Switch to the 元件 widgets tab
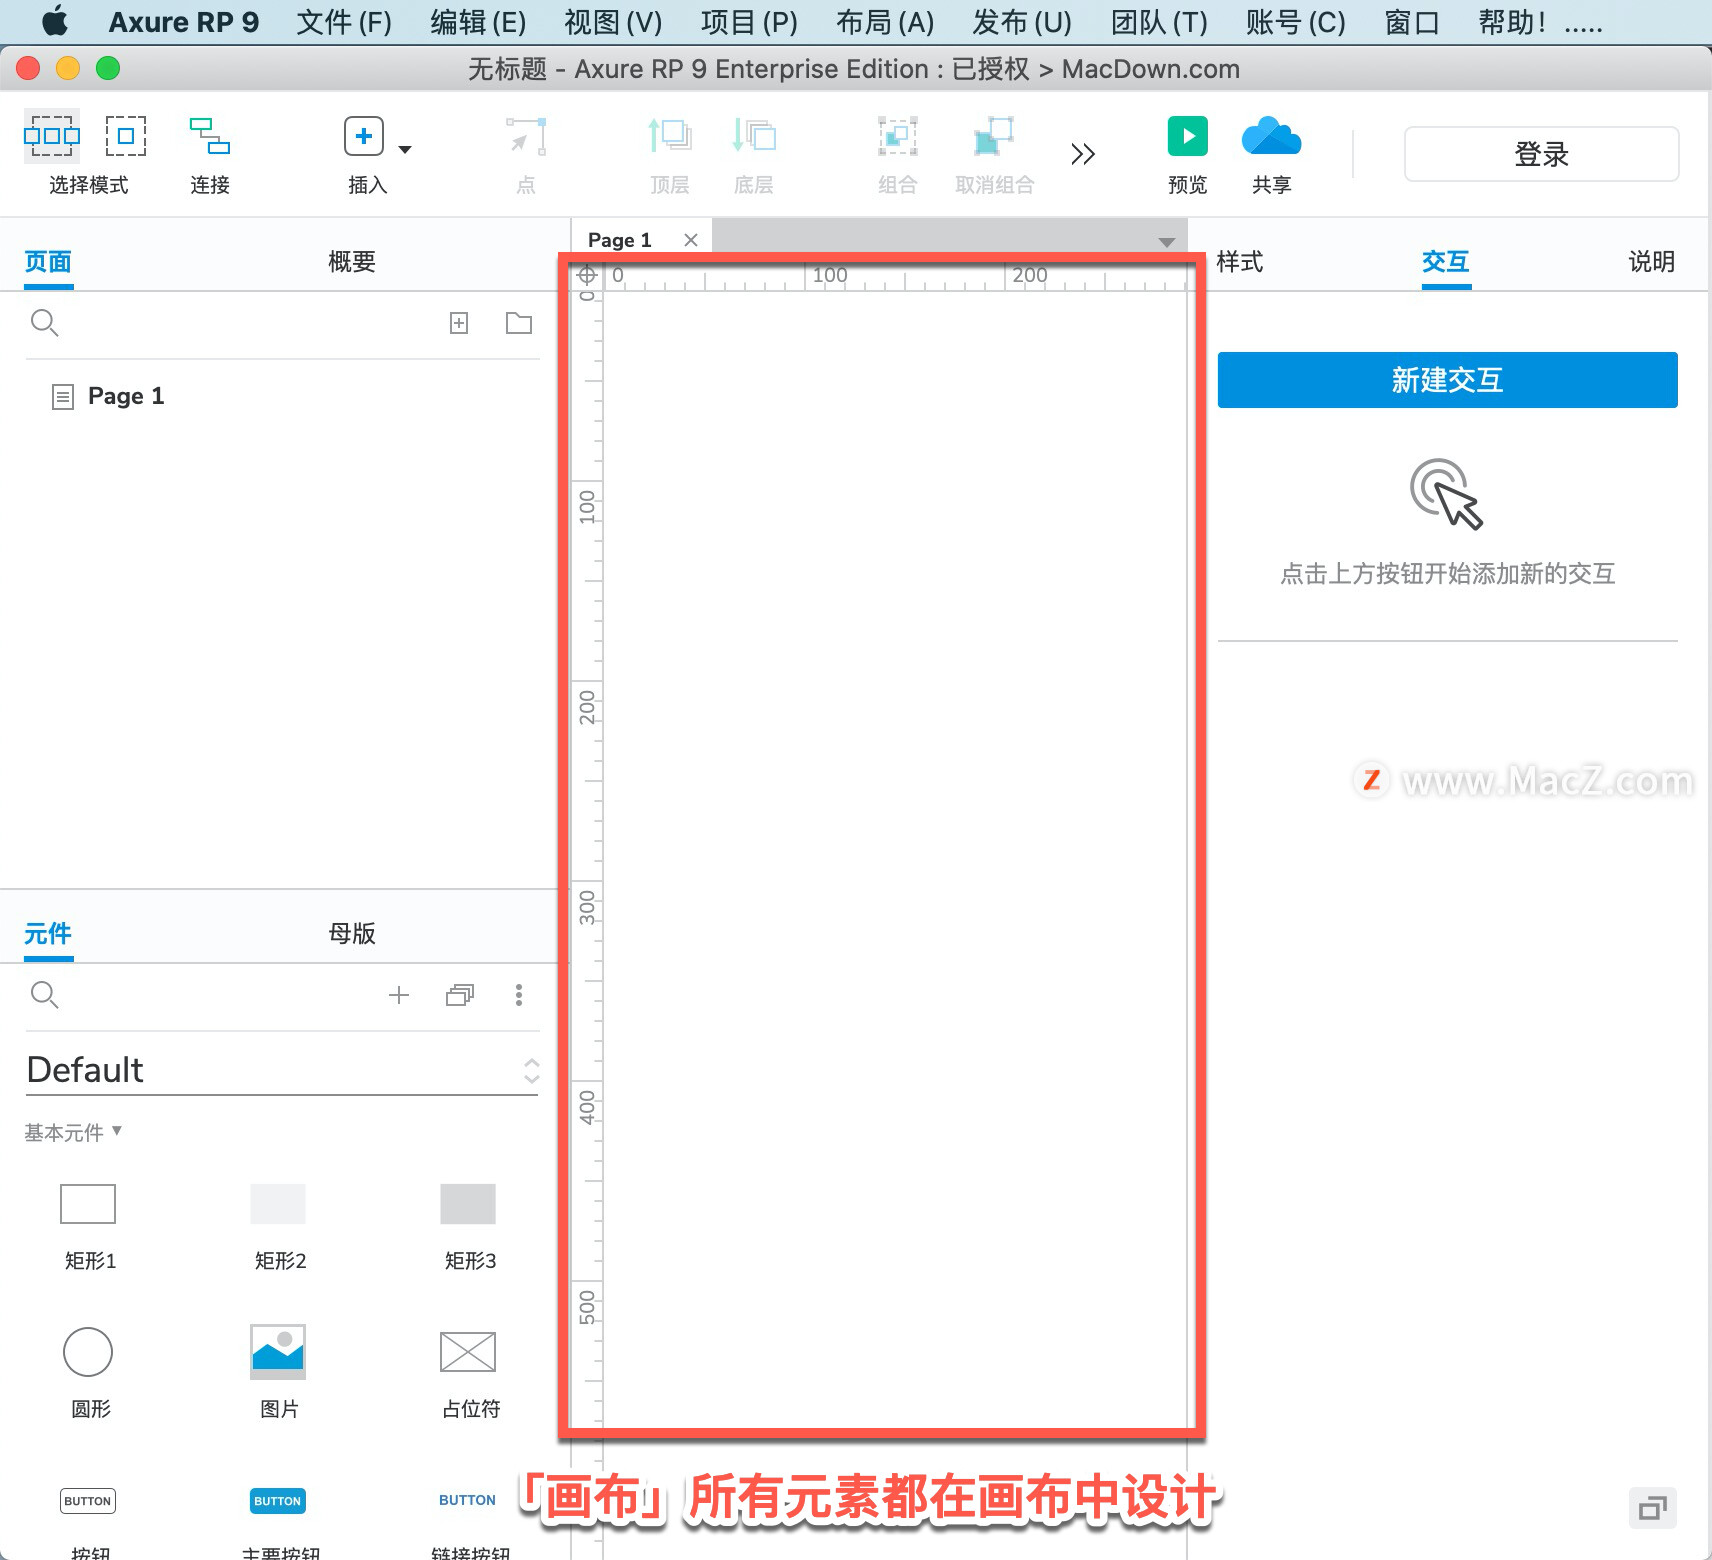The image size is (1712, 1560). click(48, 934)
